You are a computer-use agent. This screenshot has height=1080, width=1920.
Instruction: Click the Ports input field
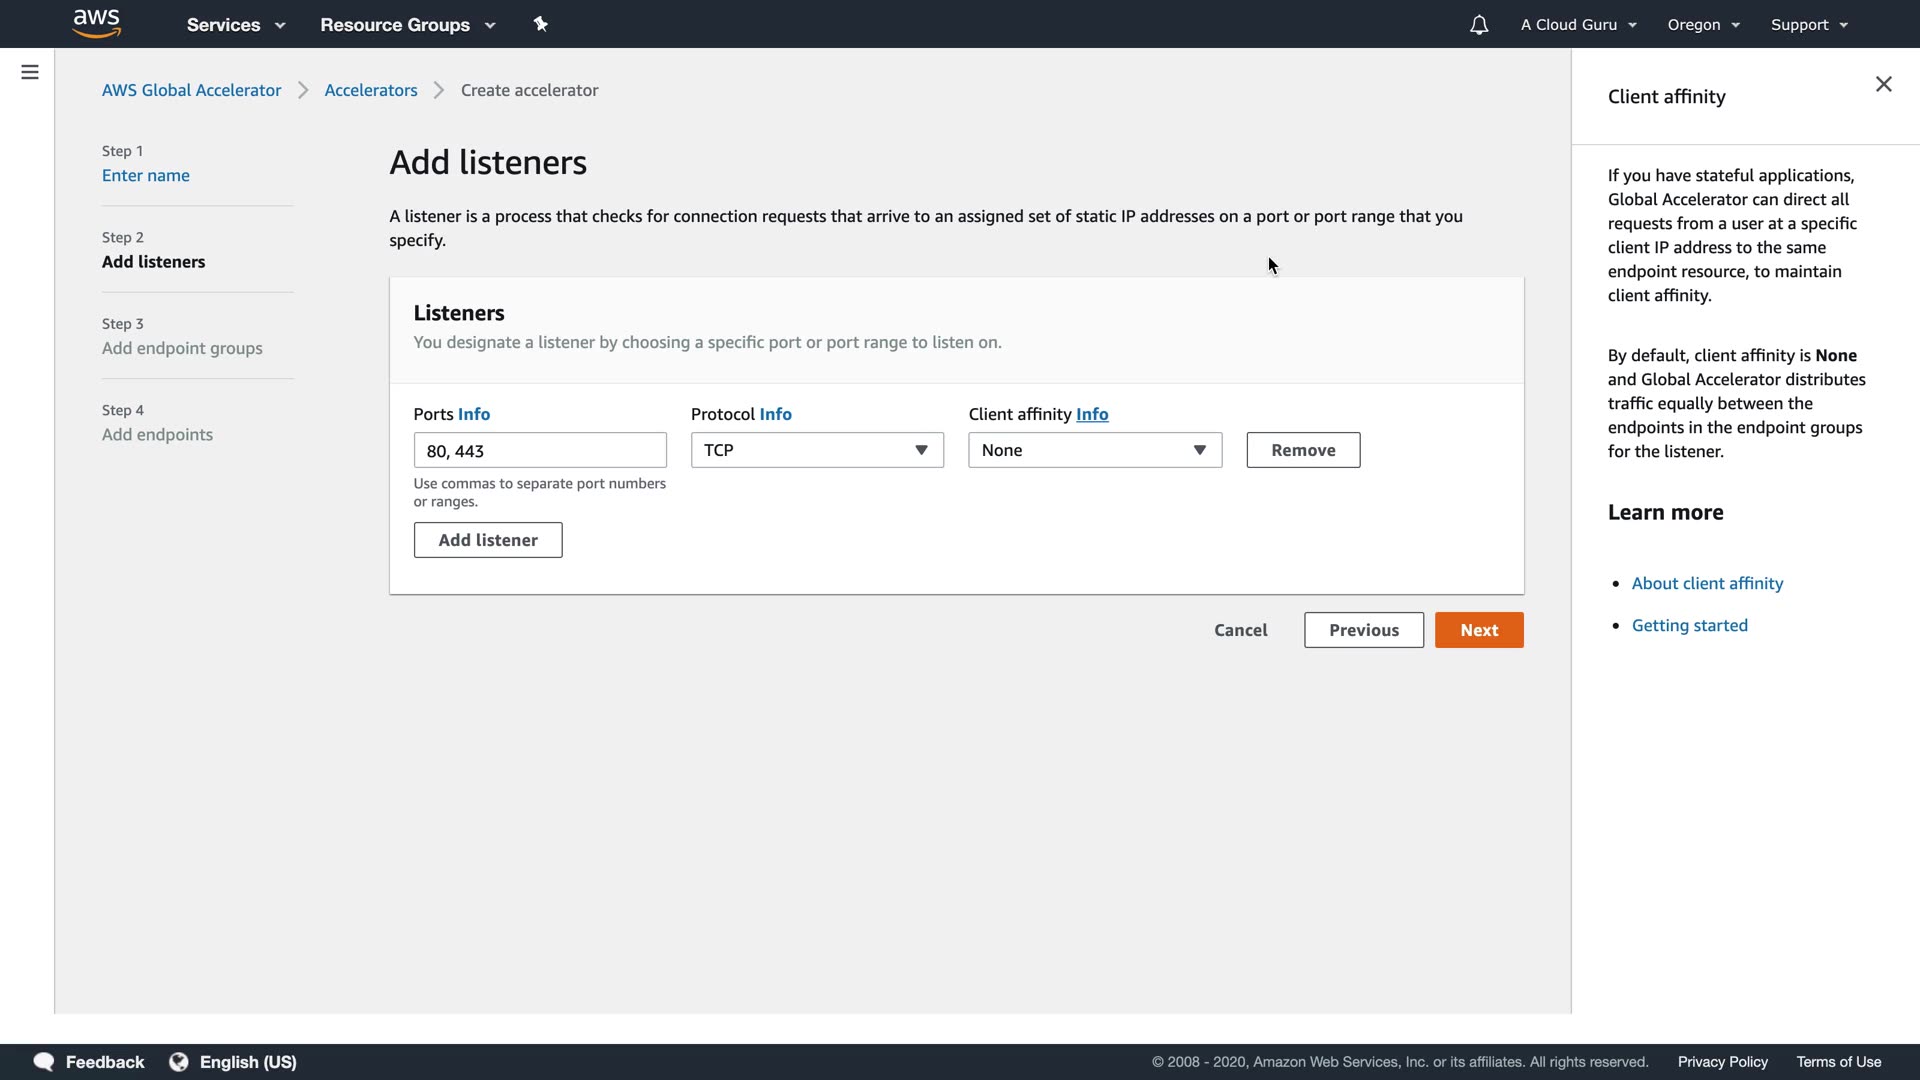coord(540,450)
